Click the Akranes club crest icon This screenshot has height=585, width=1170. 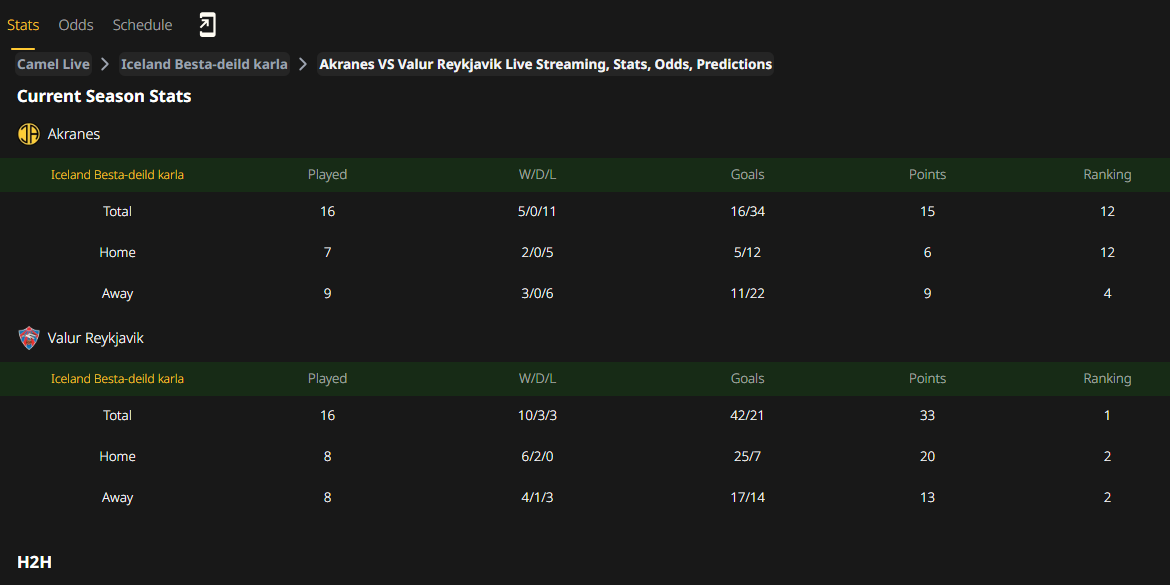pyautogui.click(x=28, y=134)
